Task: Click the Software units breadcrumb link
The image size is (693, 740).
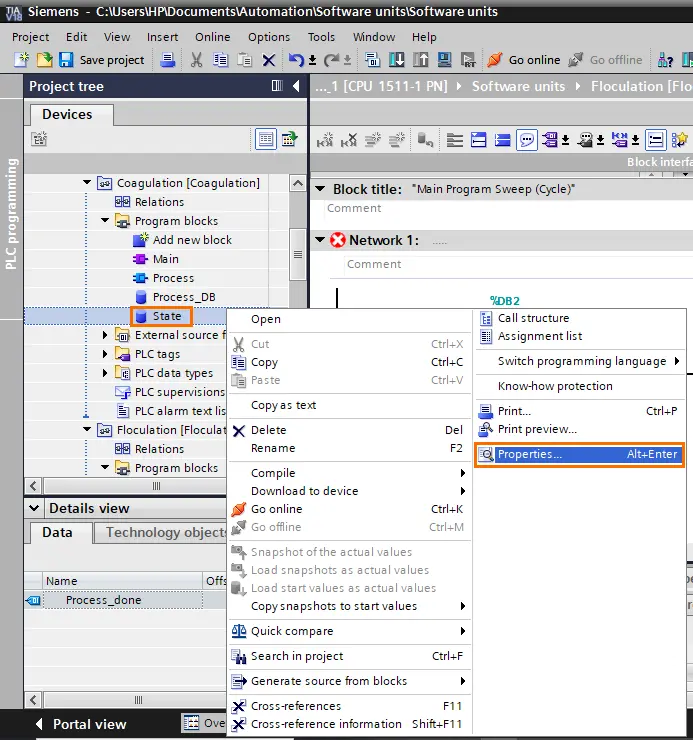Action: click(518, 86)
